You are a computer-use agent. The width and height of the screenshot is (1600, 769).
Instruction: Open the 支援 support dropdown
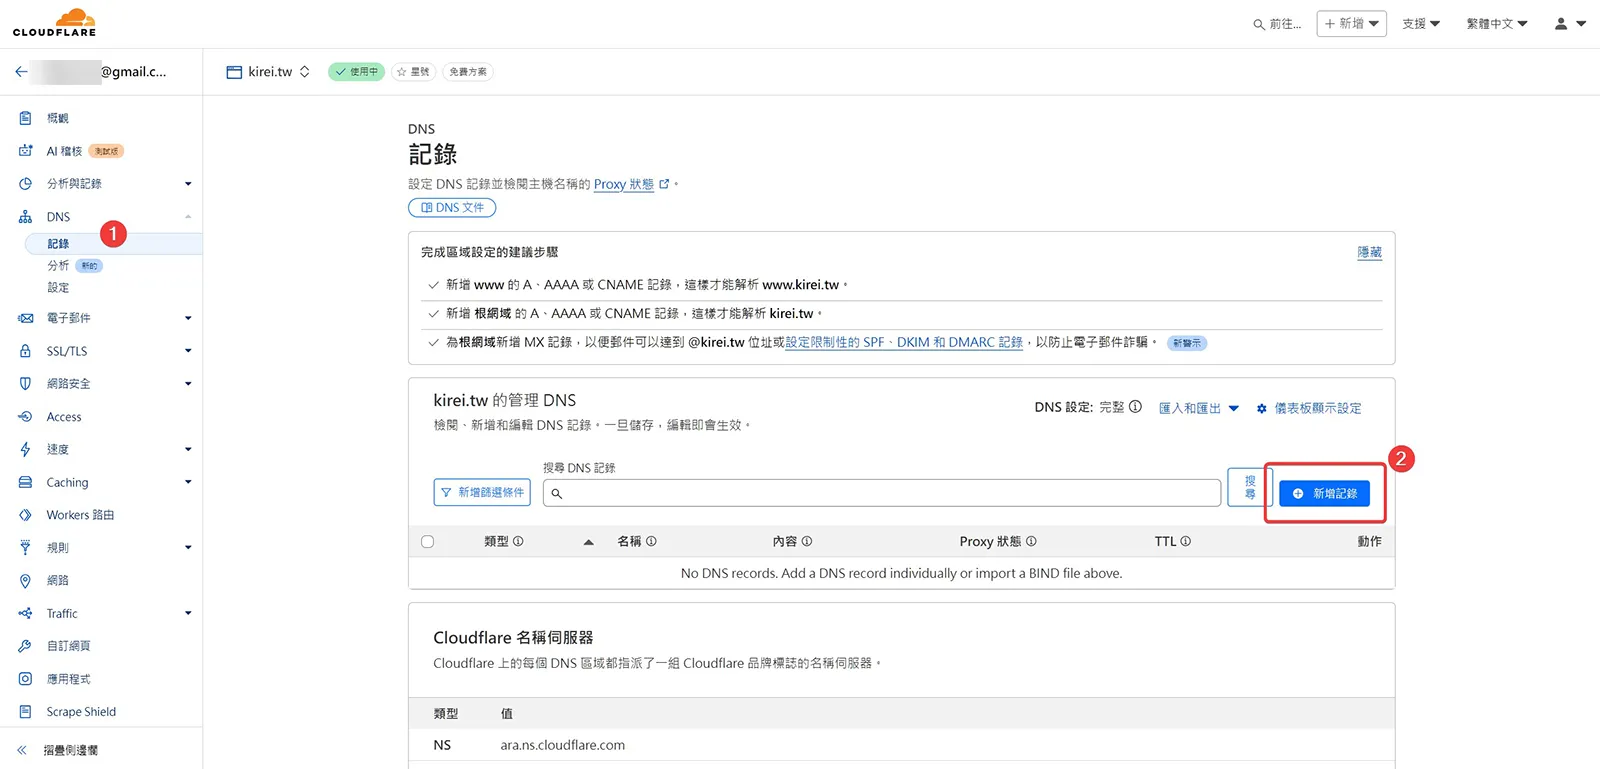click(x=1421, y=24)
